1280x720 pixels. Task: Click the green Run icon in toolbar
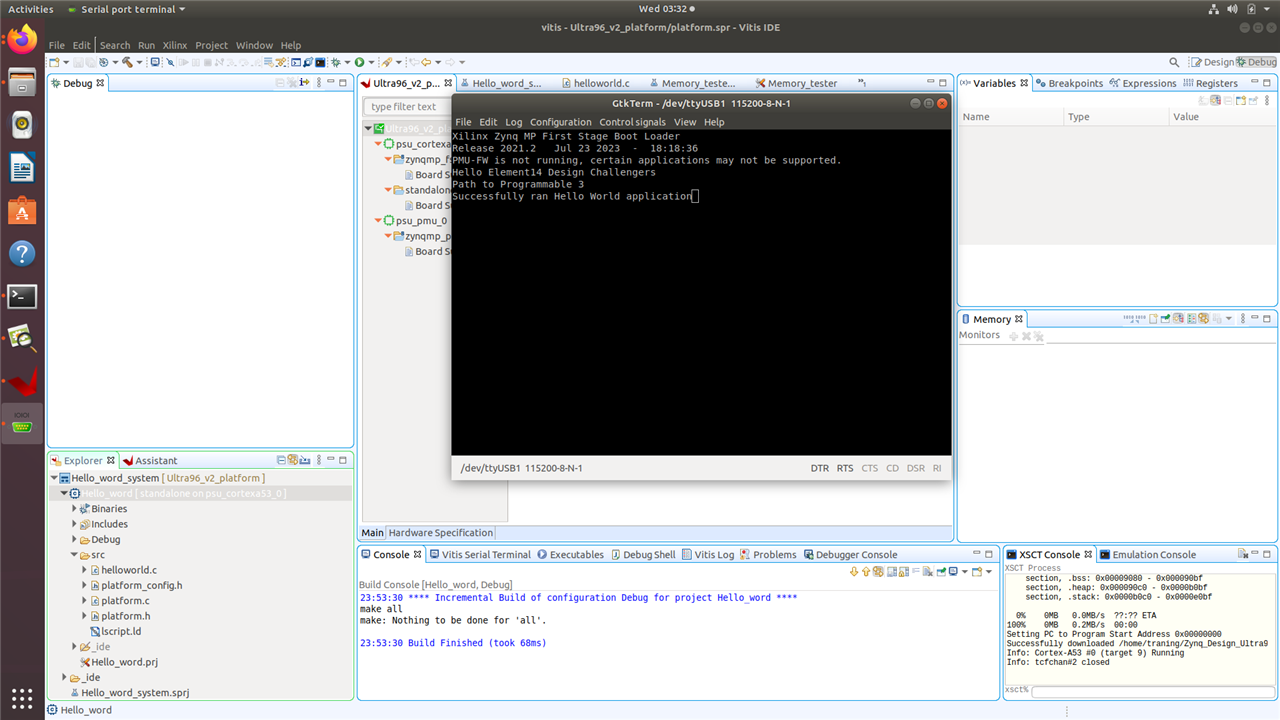tap(359, 62)
